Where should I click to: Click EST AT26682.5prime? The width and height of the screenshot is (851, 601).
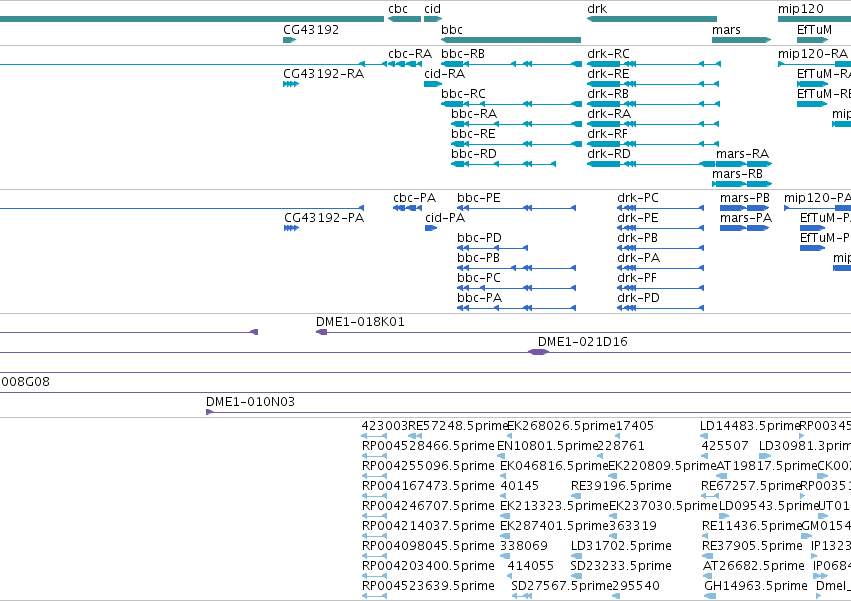point(753,566)
